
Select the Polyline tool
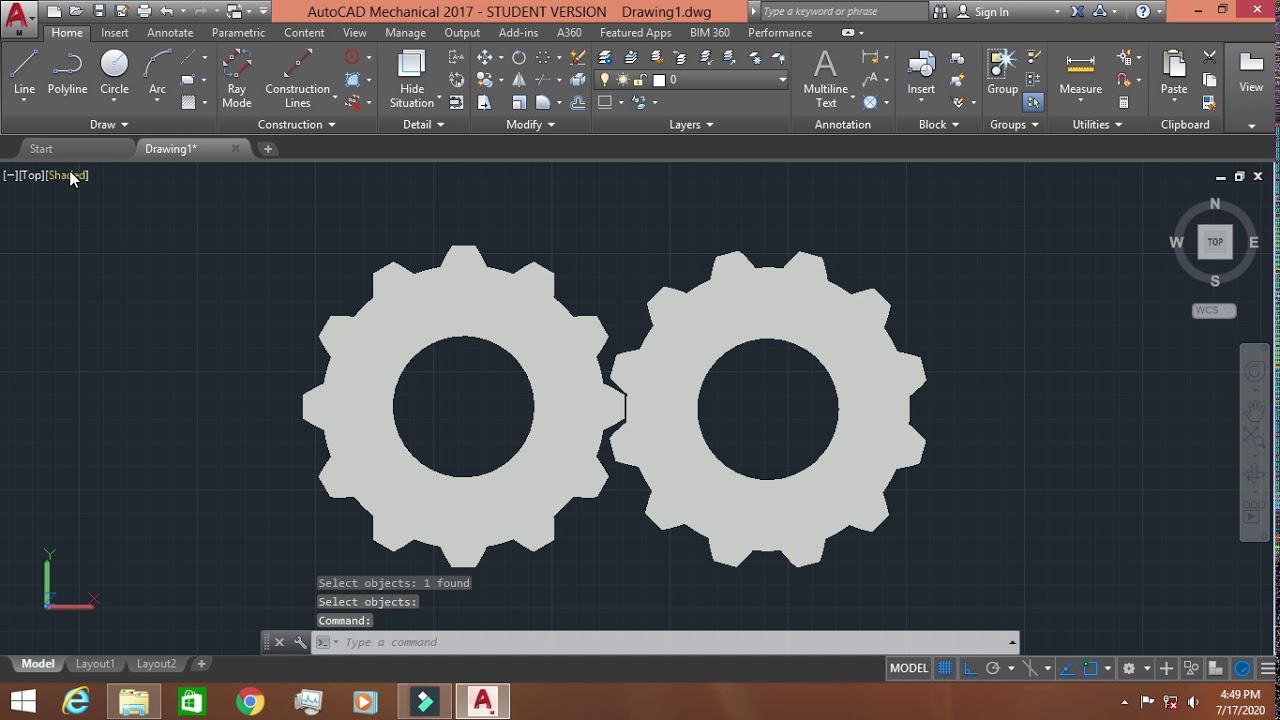(x=67, y=75)
